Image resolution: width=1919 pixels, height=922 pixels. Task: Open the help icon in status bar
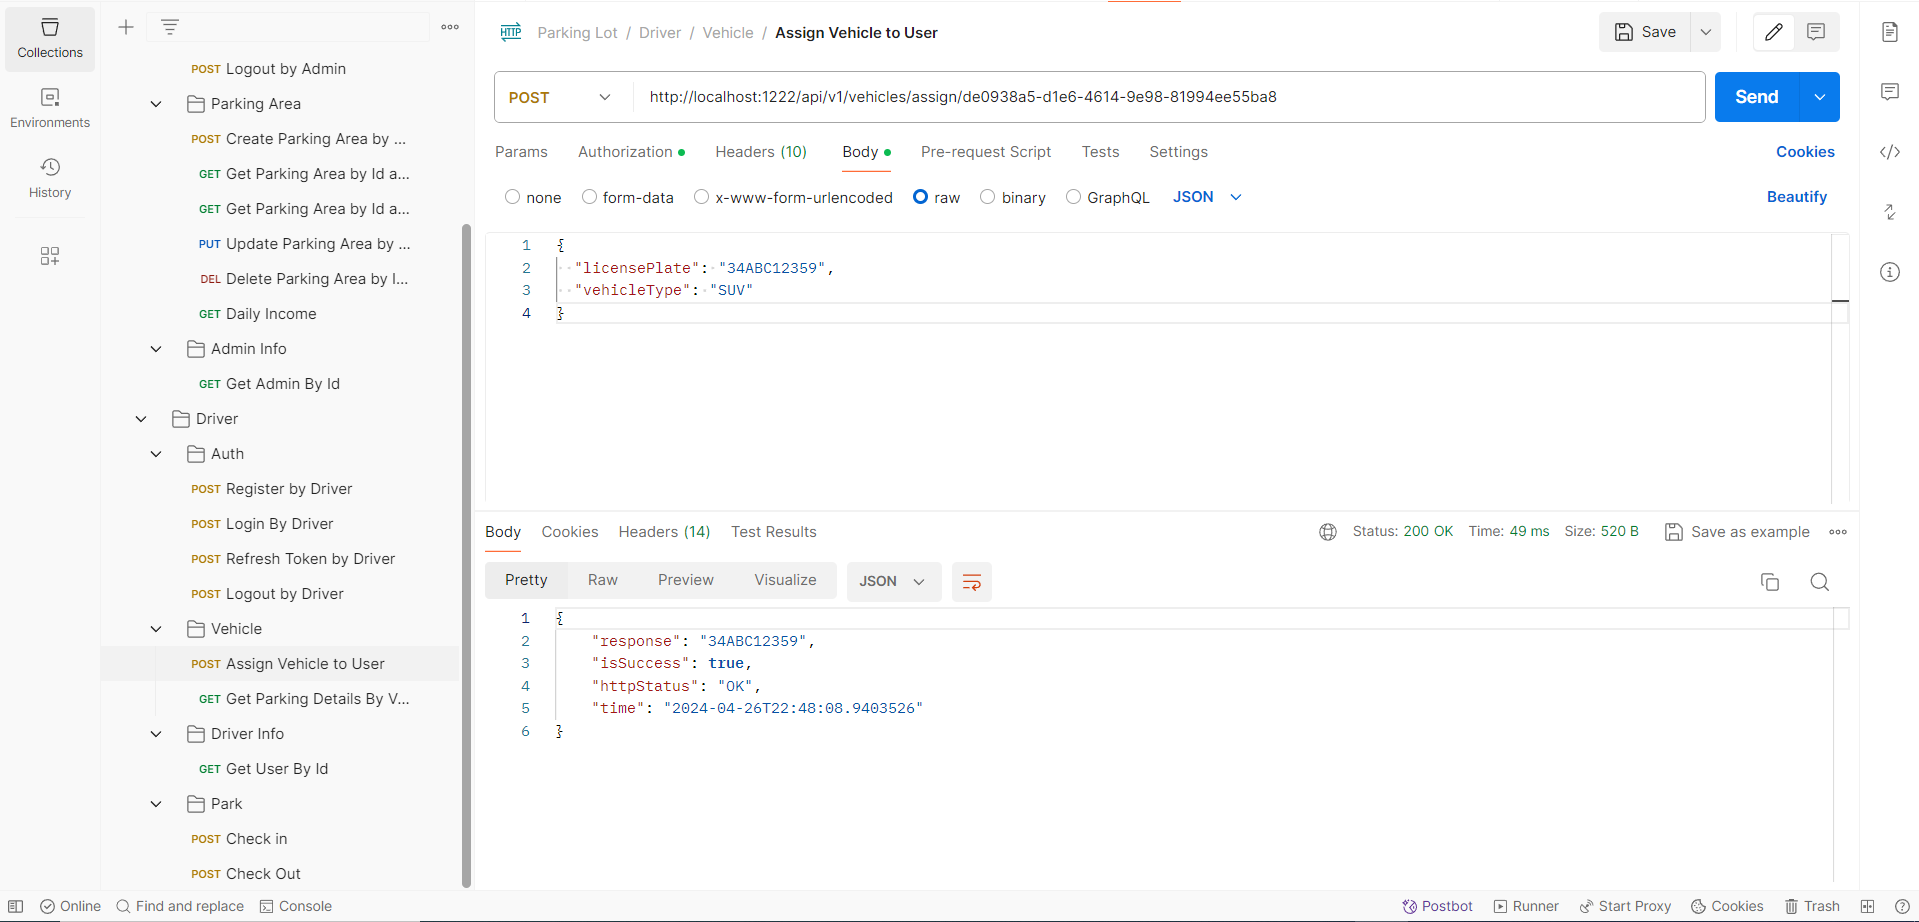tap(1902, 906)
